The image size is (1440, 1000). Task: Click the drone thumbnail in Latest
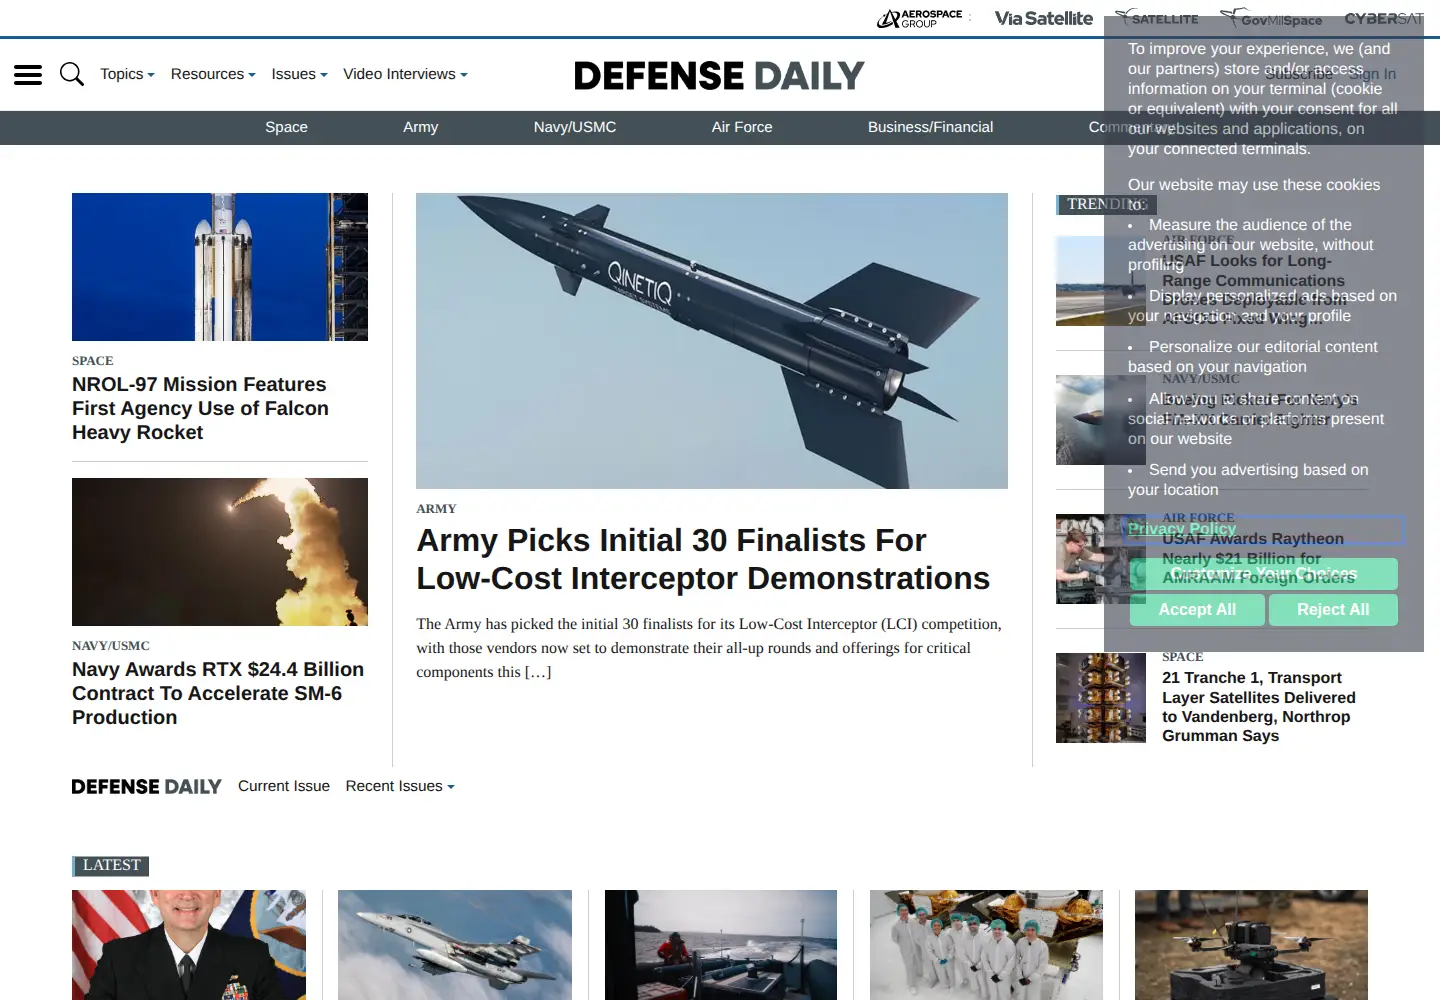click(1251, 945)
